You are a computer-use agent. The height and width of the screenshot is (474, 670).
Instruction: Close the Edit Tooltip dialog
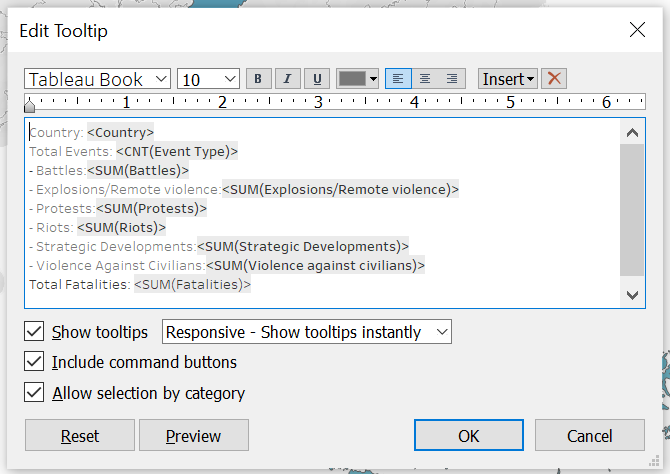coord(637,30)
